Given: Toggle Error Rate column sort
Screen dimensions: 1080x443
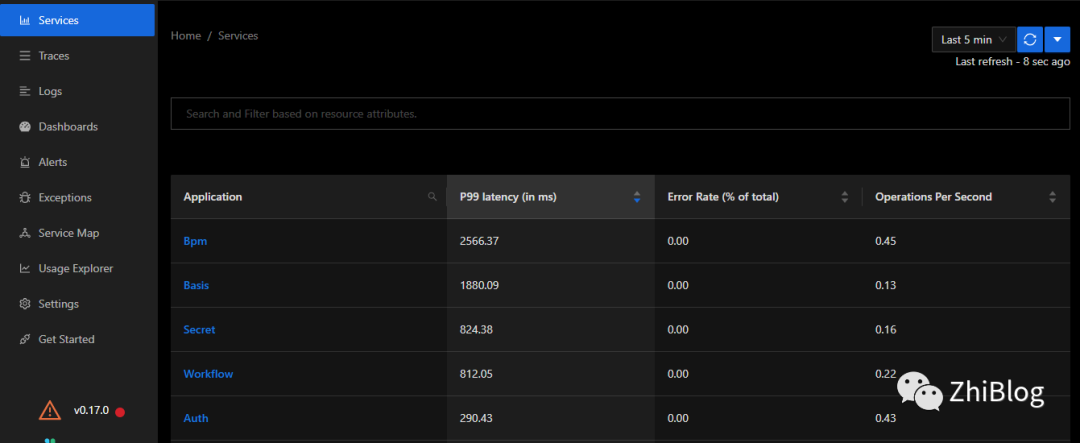Looking at the screenshot, I should 845,197.
